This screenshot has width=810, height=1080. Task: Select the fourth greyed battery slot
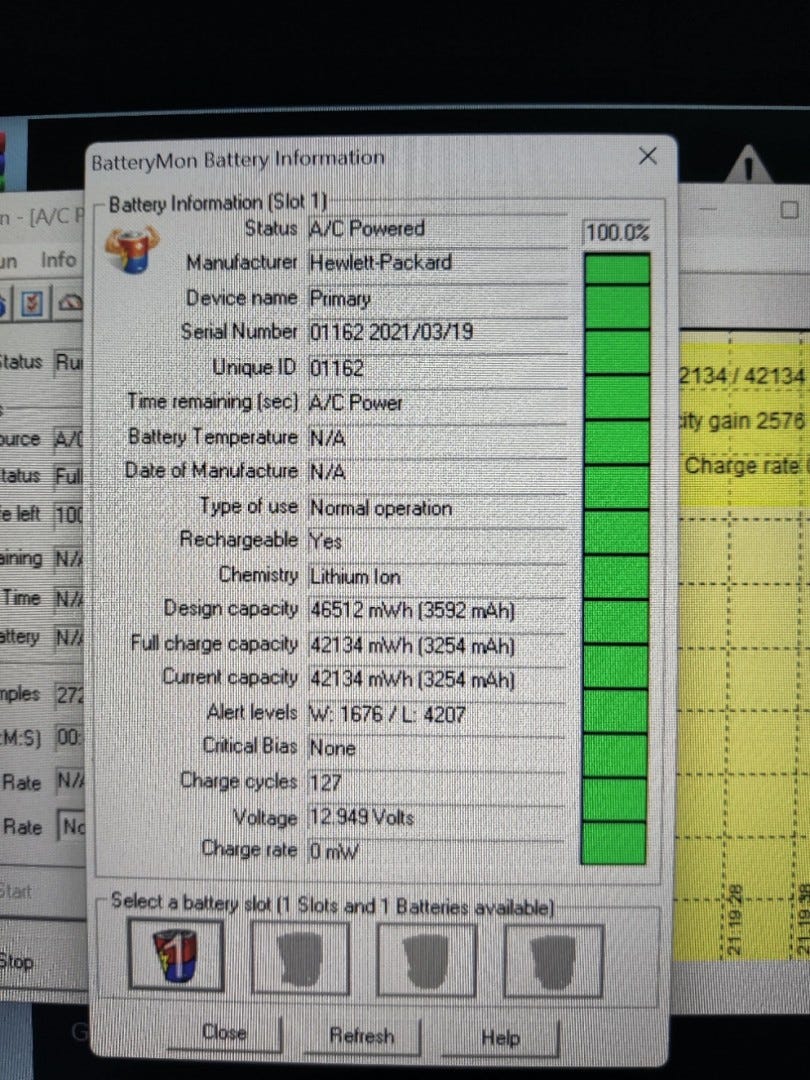pos(554,962)
